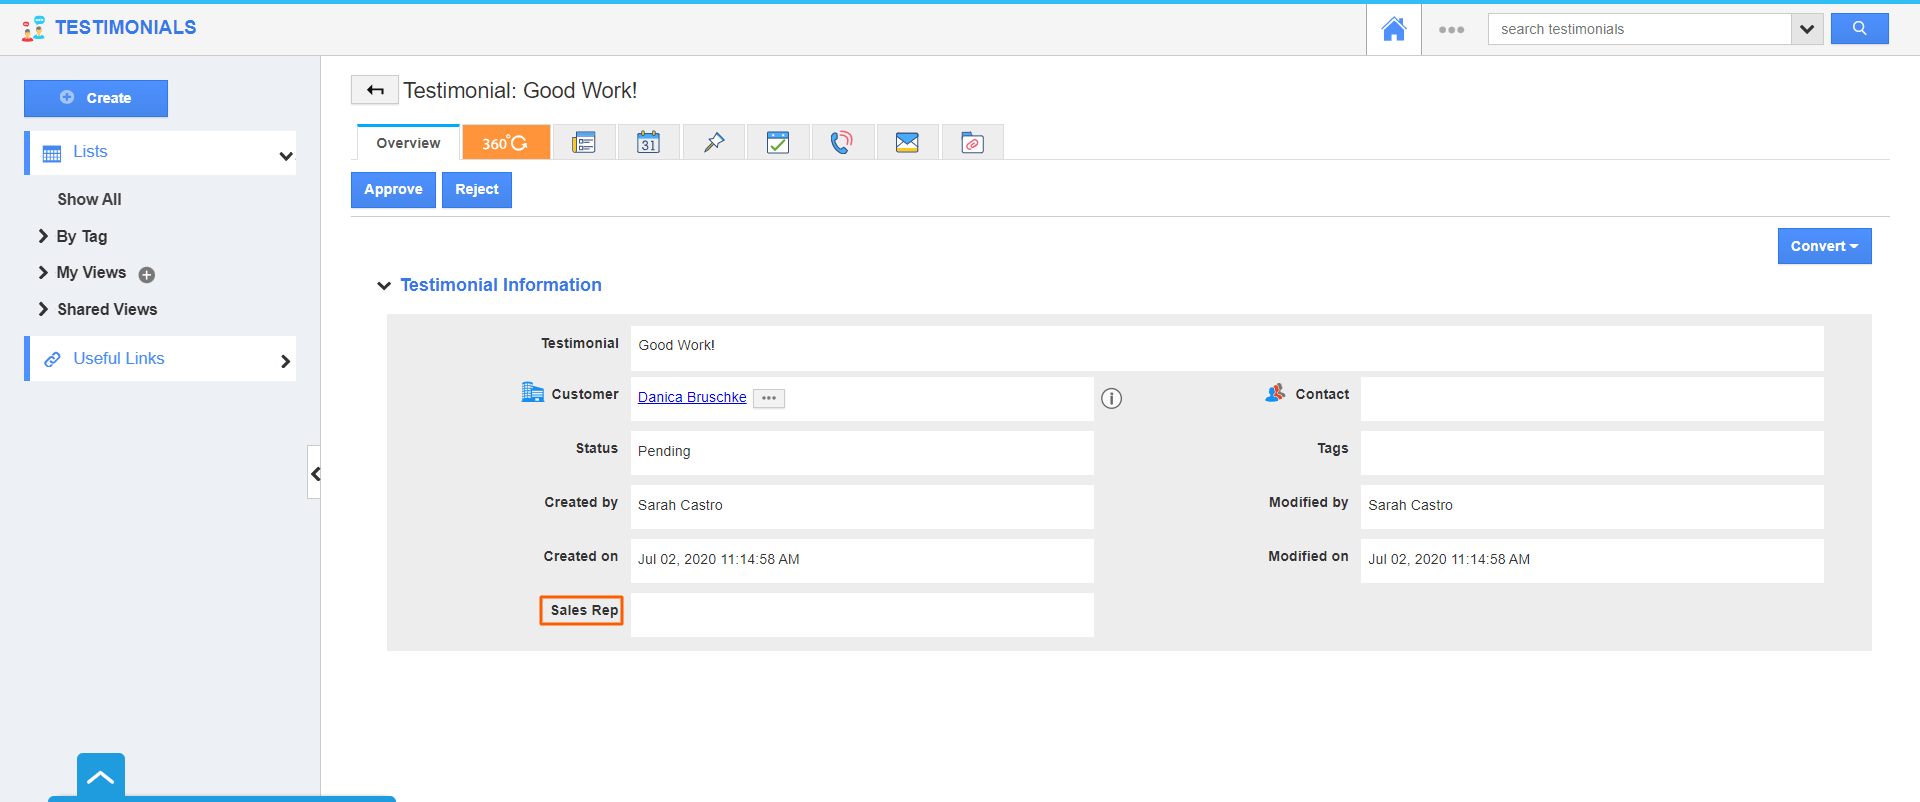
Task: Open the 360 degree view tab
Action: pyautogui.click(x=506, y=143)
